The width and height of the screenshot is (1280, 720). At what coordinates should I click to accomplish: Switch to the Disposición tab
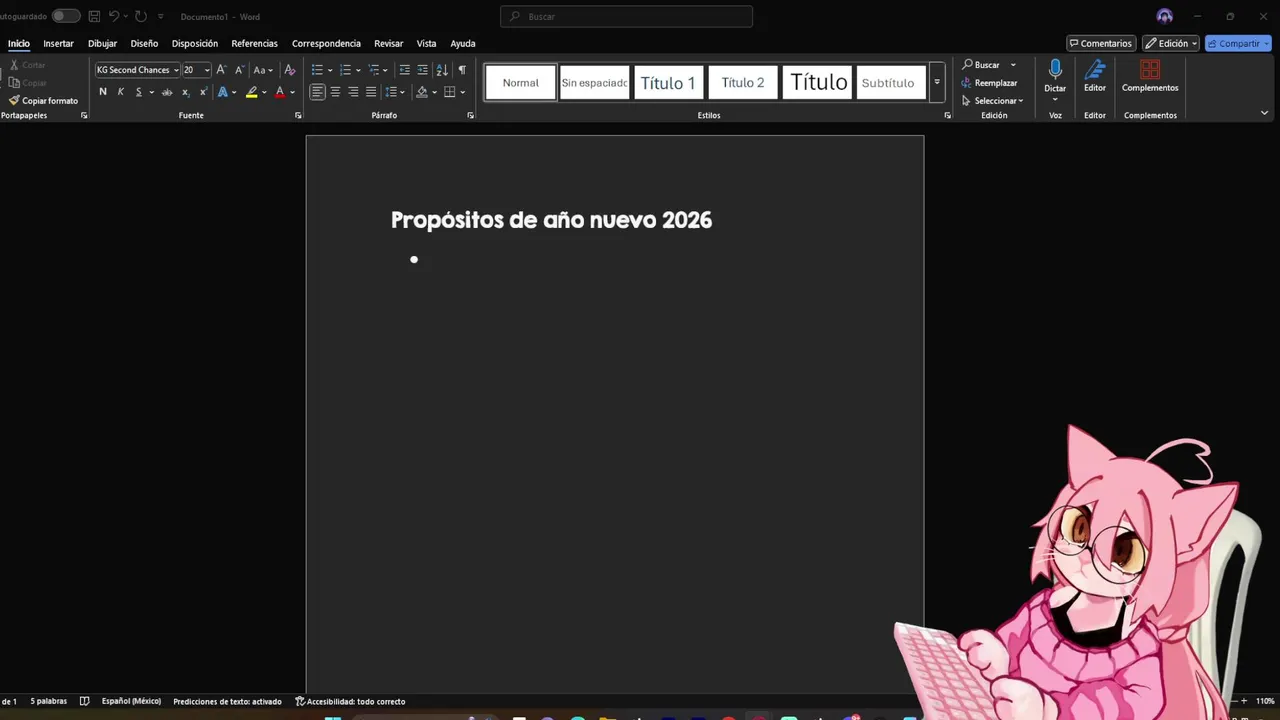195,43
